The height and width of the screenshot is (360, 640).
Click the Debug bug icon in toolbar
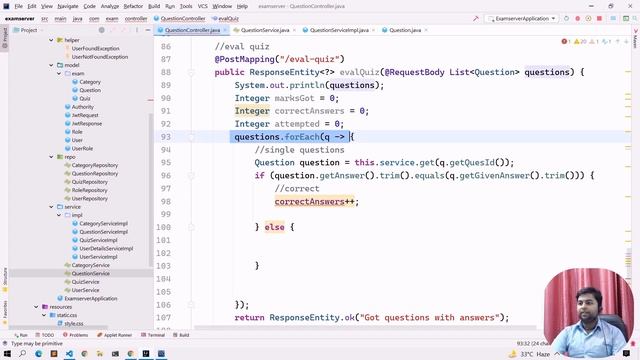pyautogui.click(x=578, y=19)
